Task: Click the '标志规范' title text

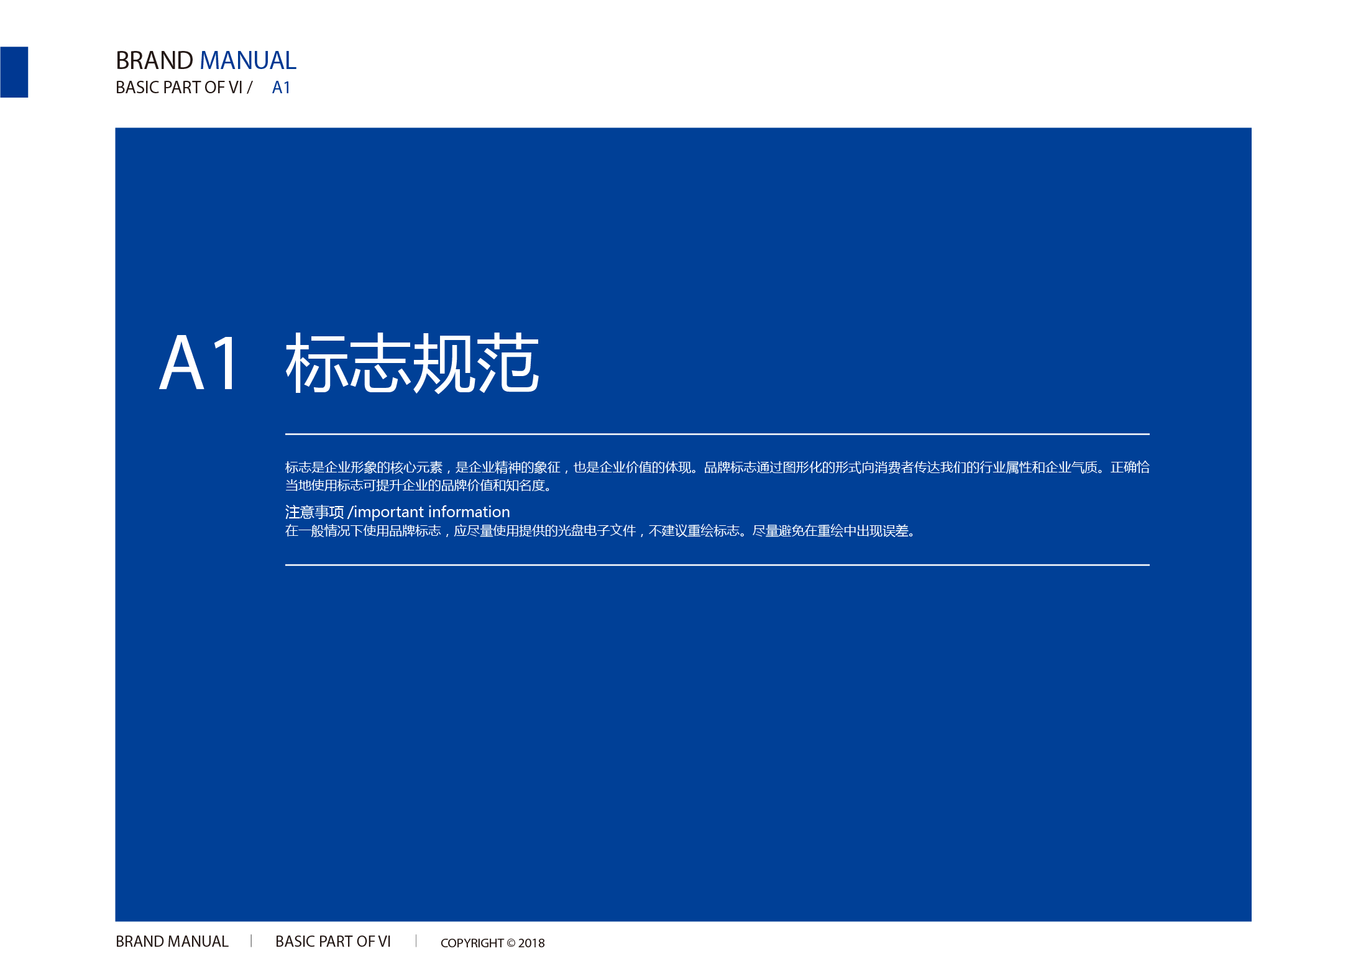Action: pyautogui.click(x=412, y=363)
